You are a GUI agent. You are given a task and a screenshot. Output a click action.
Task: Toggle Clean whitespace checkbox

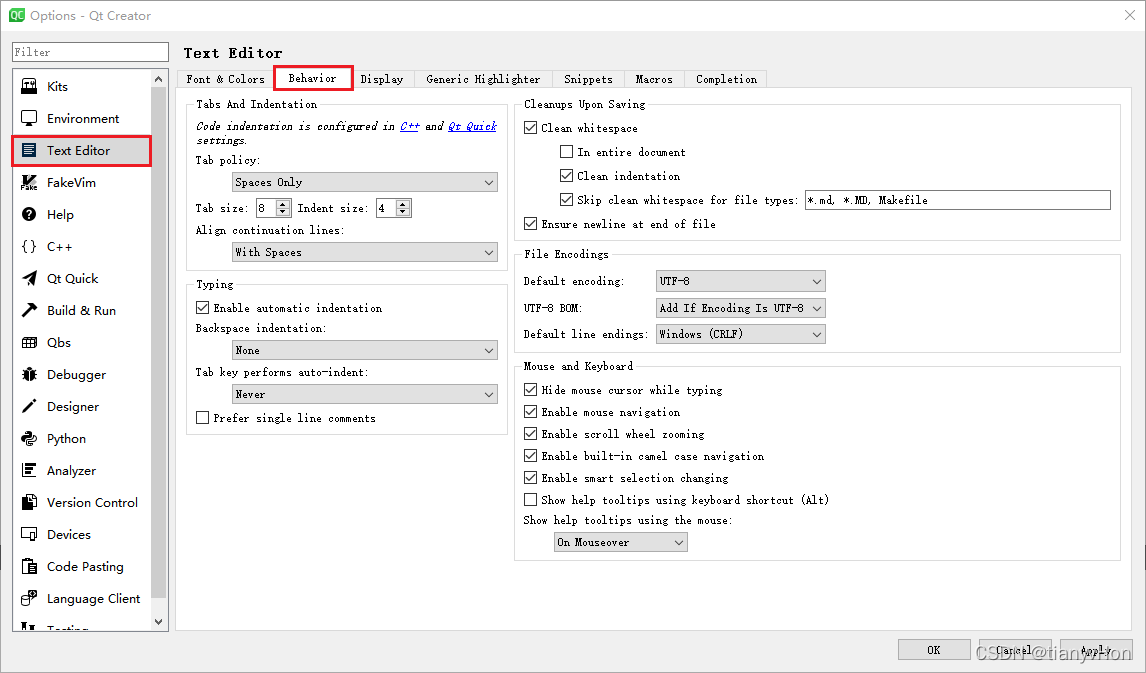[531, 128]
